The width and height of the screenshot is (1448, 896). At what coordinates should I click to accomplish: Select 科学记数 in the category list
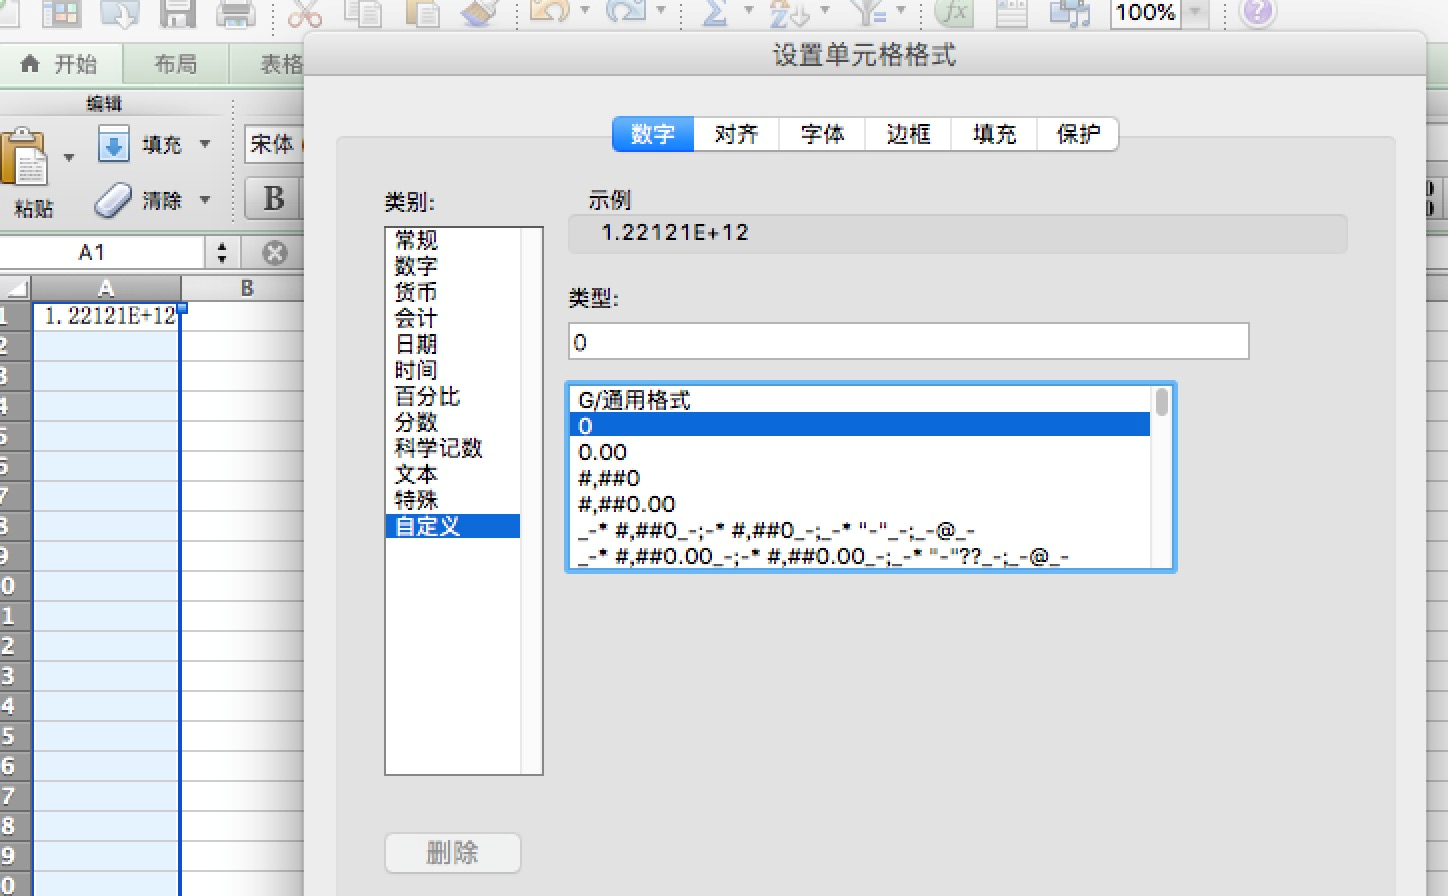pyautogui.click(x=438, y=448)
